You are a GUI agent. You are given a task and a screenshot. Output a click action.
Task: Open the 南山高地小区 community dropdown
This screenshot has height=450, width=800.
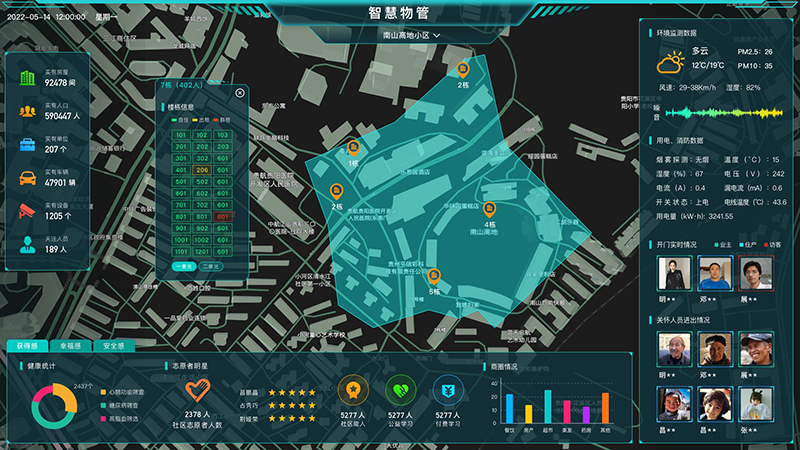tap(411, 35)
